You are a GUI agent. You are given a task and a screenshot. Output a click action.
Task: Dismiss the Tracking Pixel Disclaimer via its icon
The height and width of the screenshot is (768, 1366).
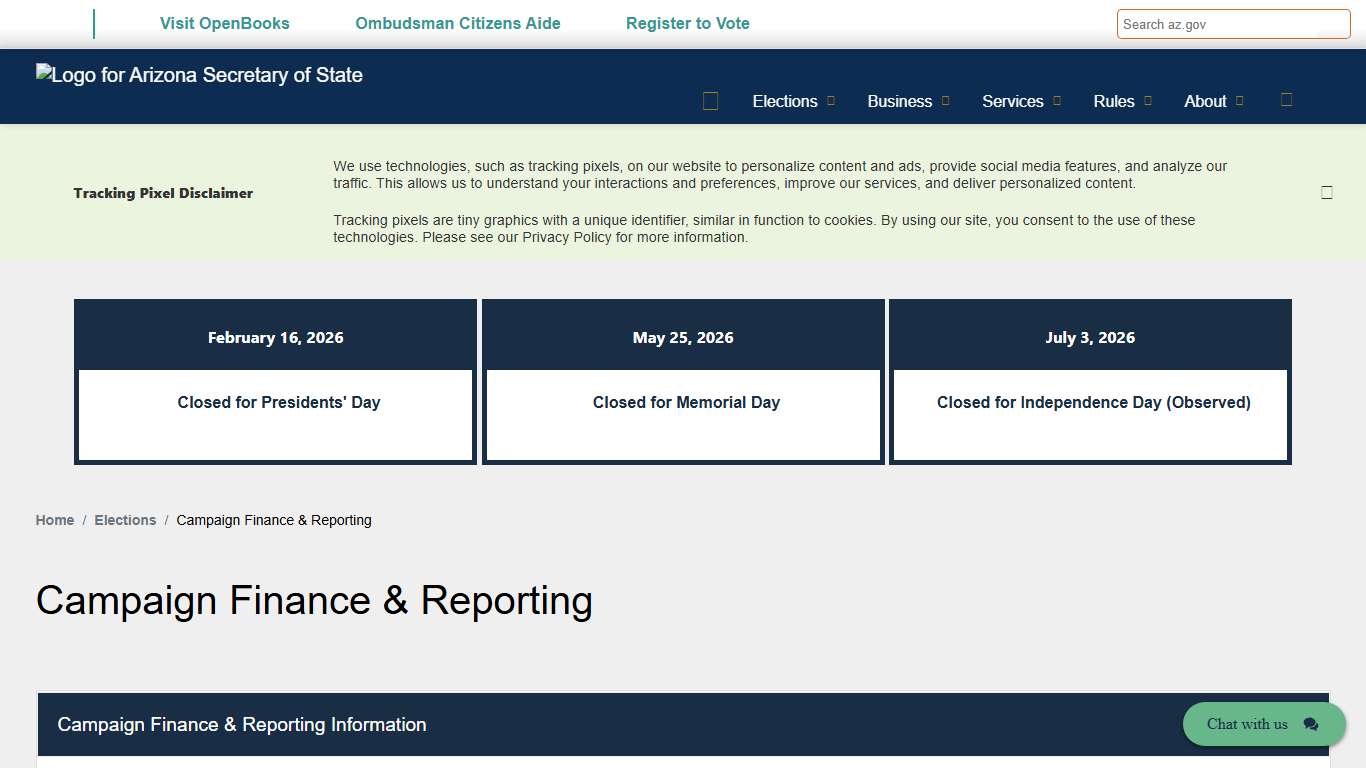(1327, 192)
